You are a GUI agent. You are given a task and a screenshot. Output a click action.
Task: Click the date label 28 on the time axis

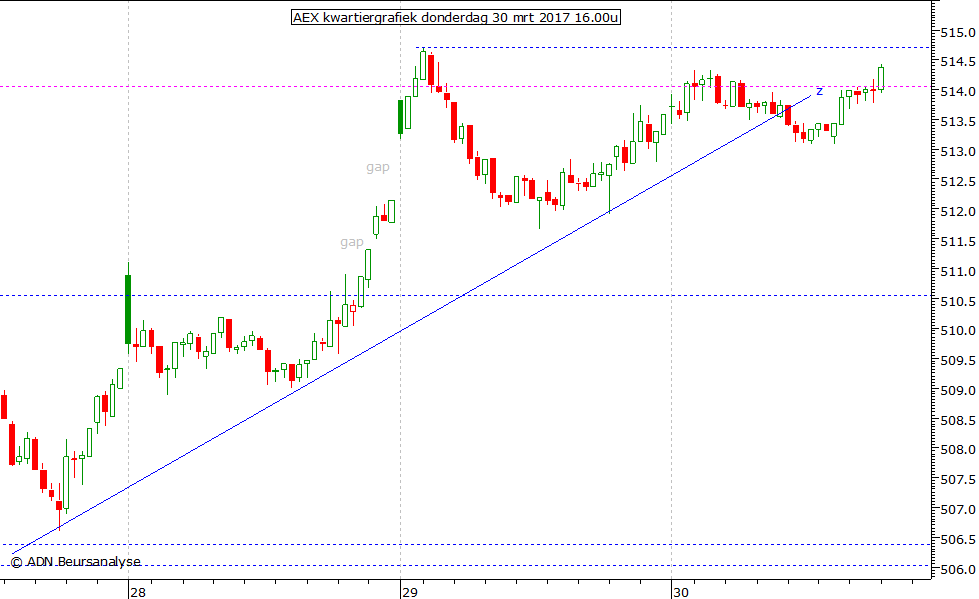pos(138,592)
